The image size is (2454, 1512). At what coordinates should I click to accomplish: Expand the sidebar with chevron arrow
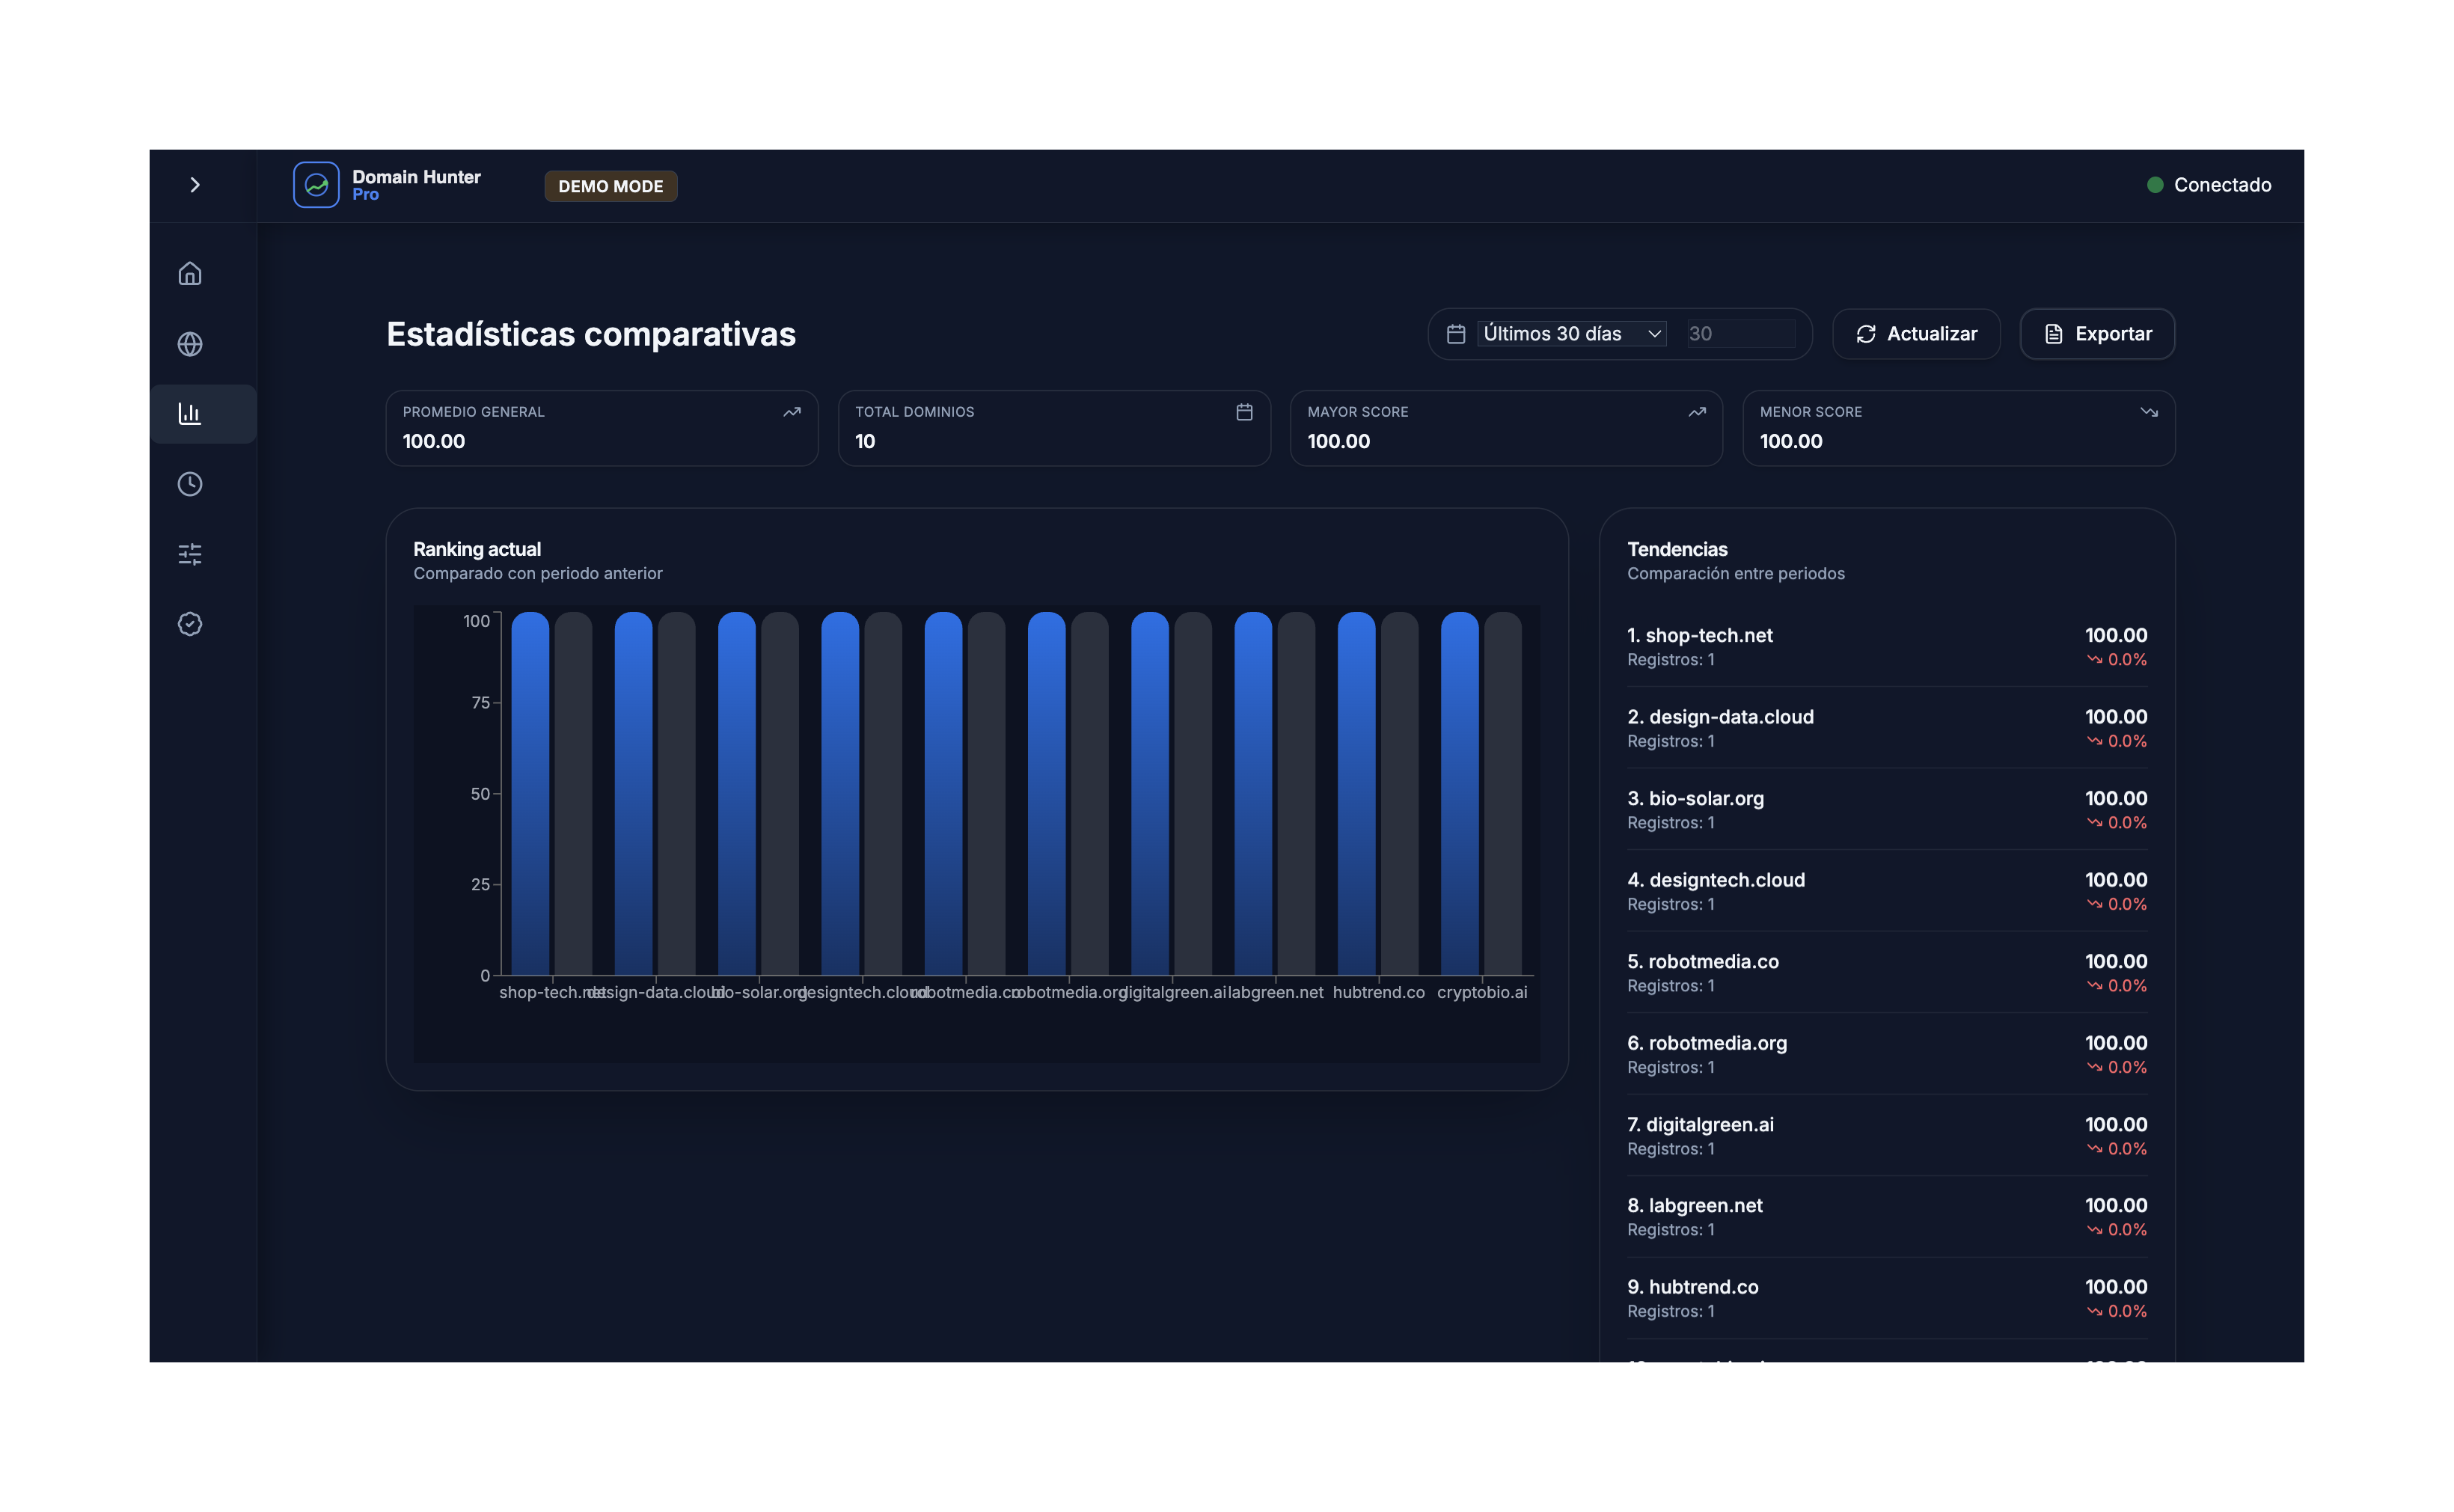pyautogui.click(x=195, y=185)
